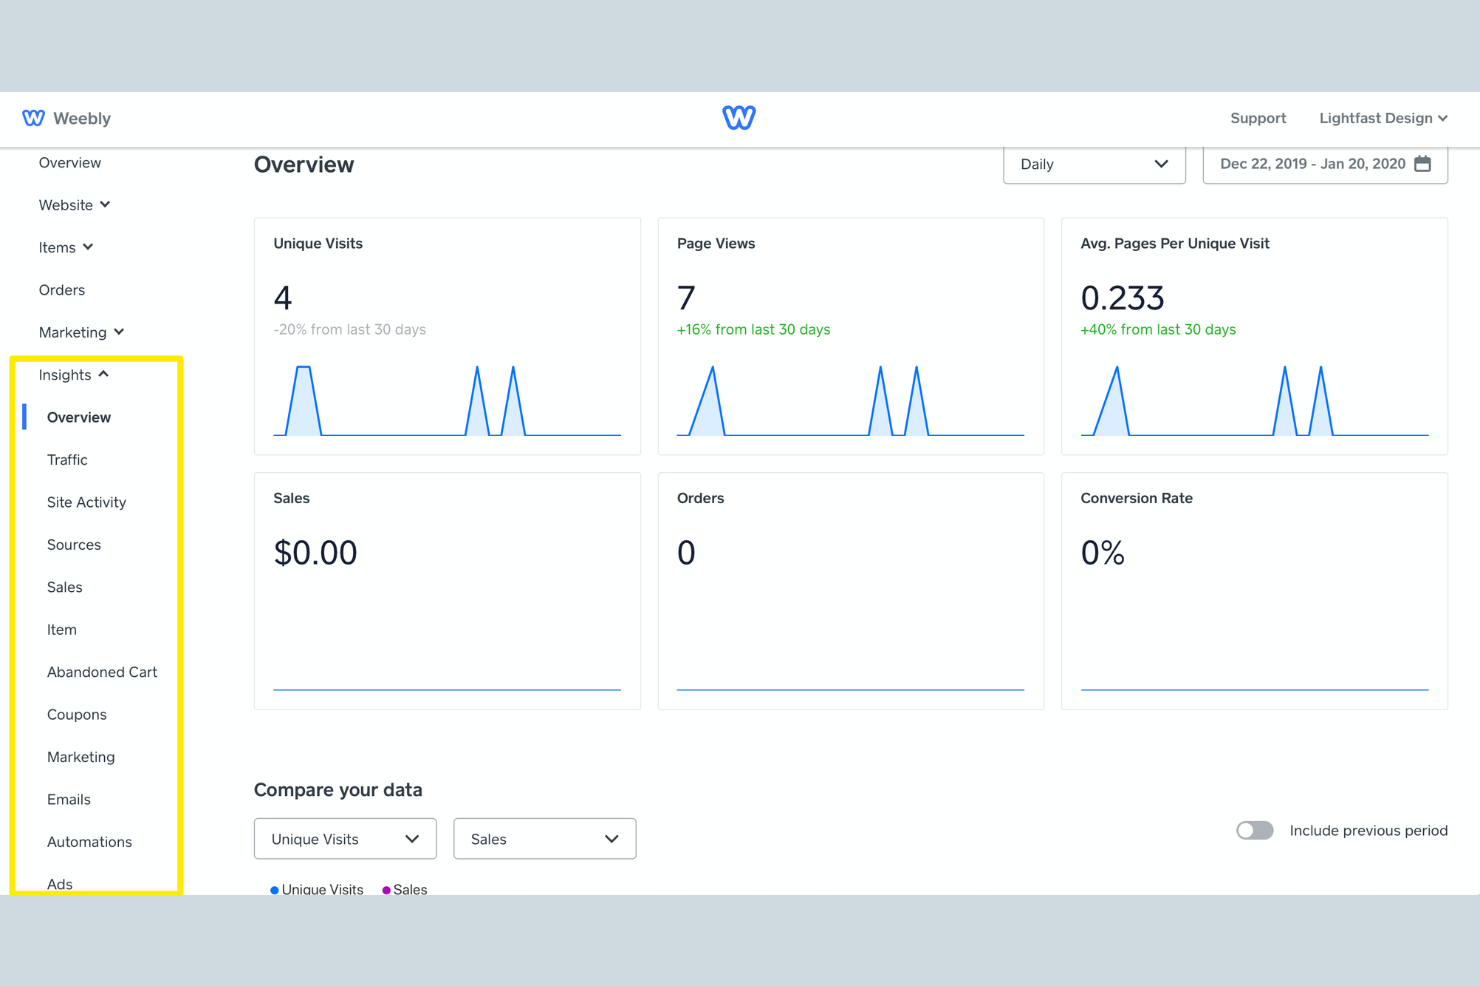This screenshot has height=987, width=1480.
Task: Click the blue Unique Visits legend dot
Action: coord(274,890)
